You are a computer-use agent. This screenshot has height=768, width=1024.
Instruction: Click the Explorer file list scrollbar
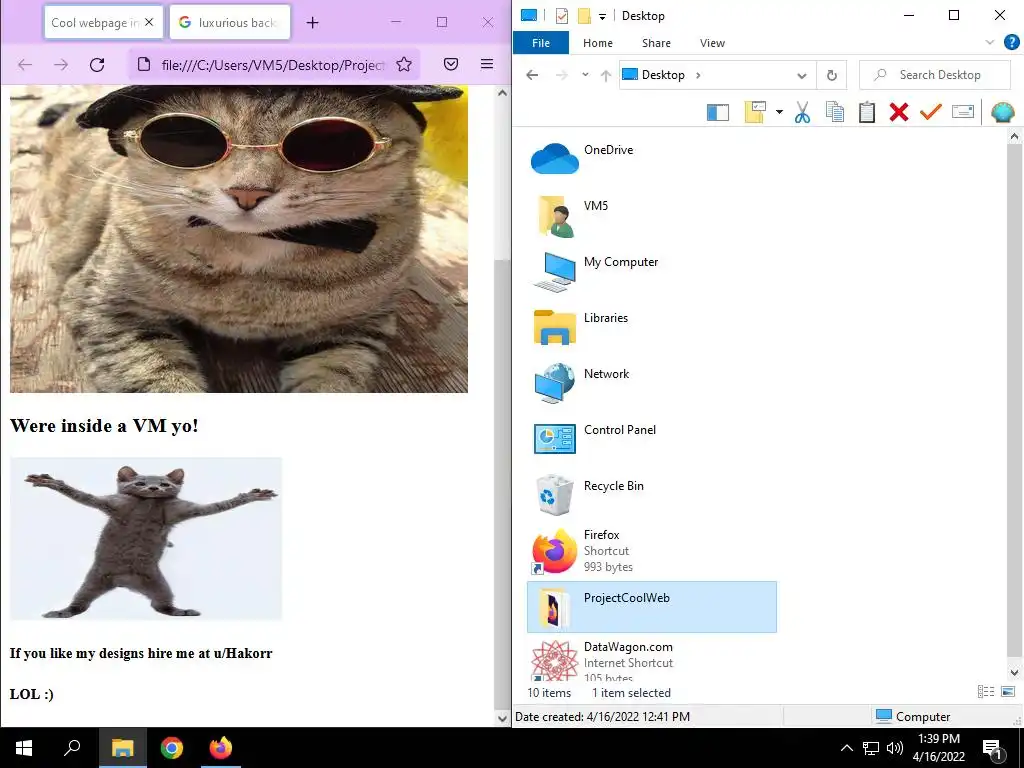pyautogui.click(x=1014, y=398)
